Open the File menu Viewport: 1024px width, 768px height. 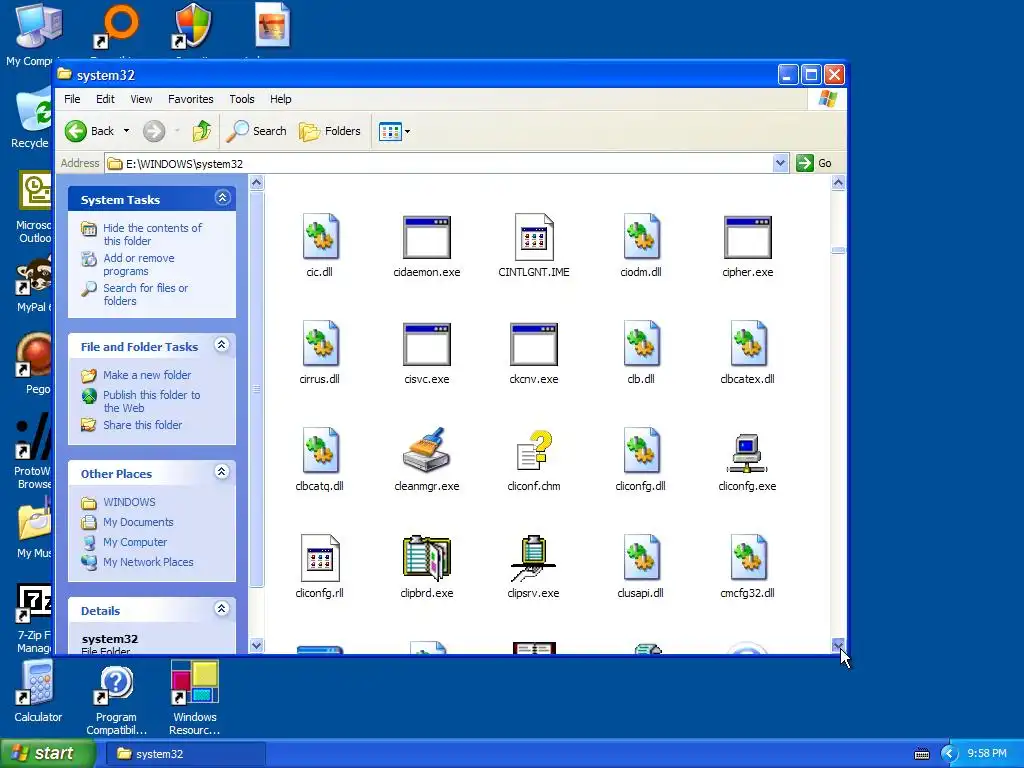pyautogui.click(x=72, y=99)
